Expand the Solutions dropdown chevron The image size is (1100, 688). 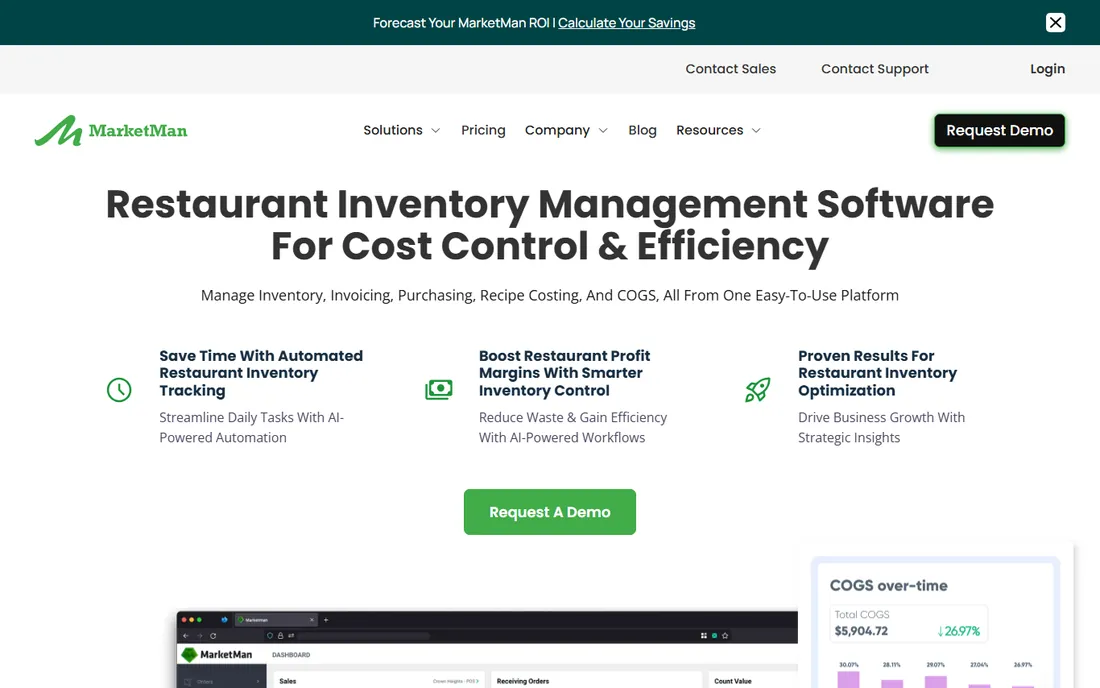(x=436, y=131)
